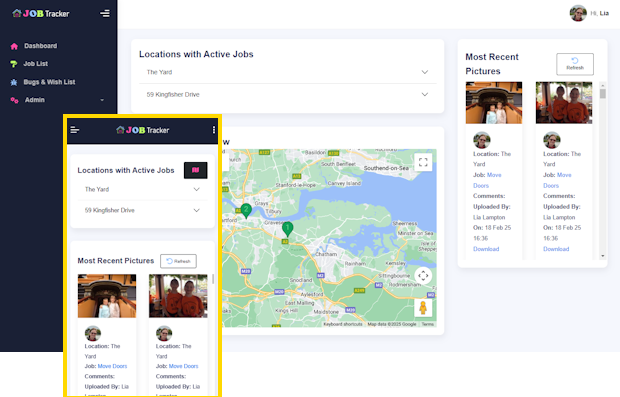
Task: Click the pink map button in mobile Locations card
Action: coord(195,170)
